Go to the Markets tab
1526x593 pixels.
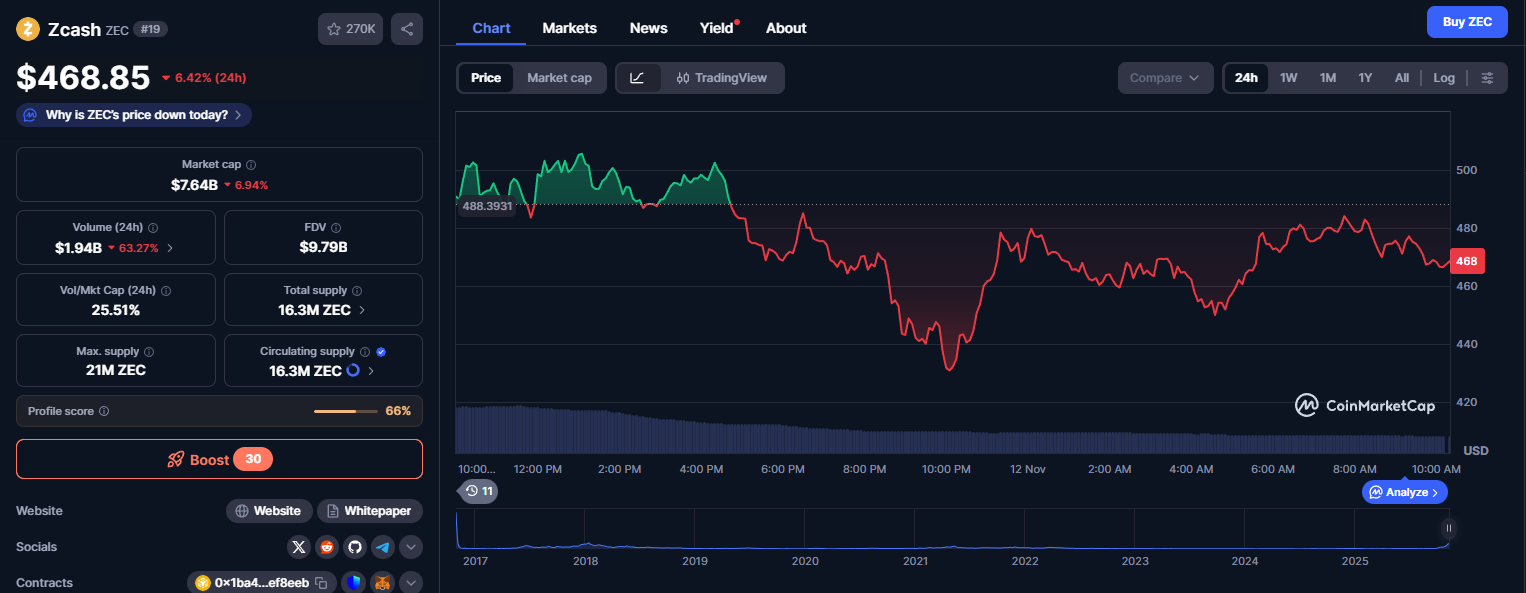[x=569, y=28]
